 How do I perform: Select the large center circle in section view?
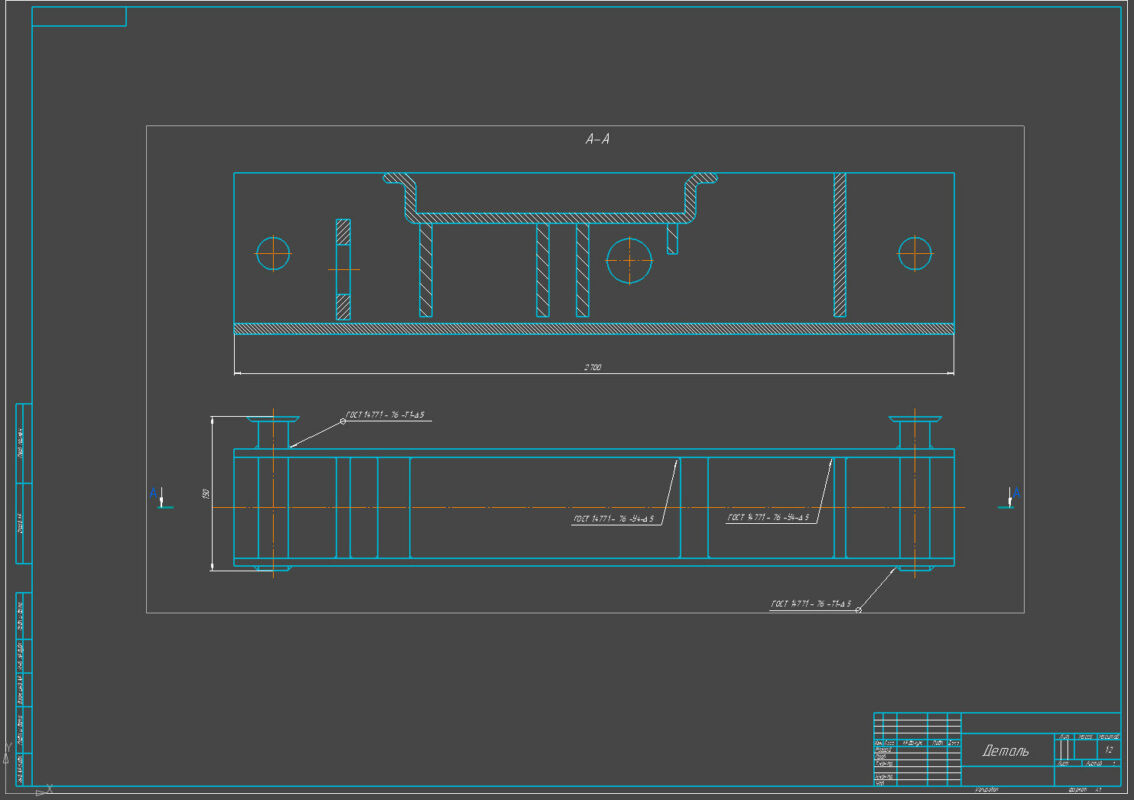point(629,260)
